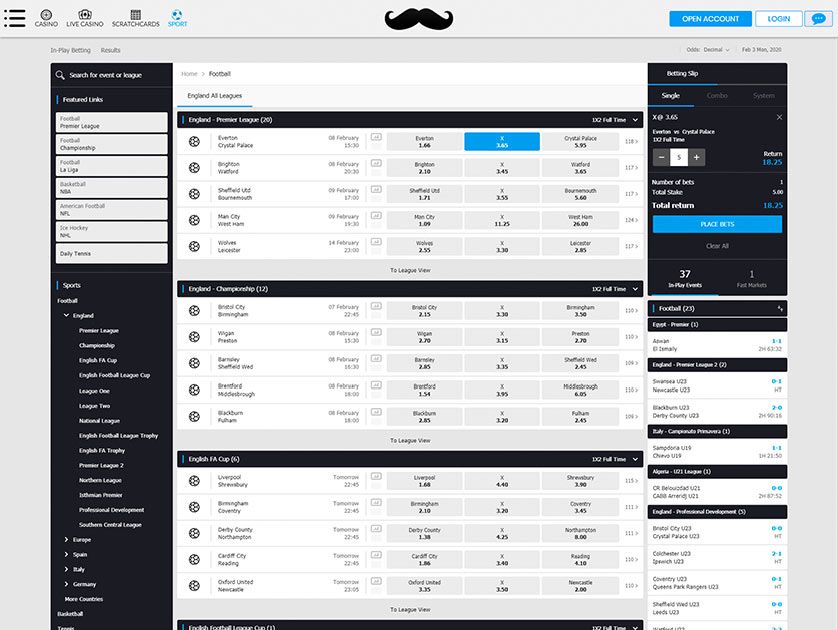
Task: Open the hamburger main menu
Action: tap(14, 18)
